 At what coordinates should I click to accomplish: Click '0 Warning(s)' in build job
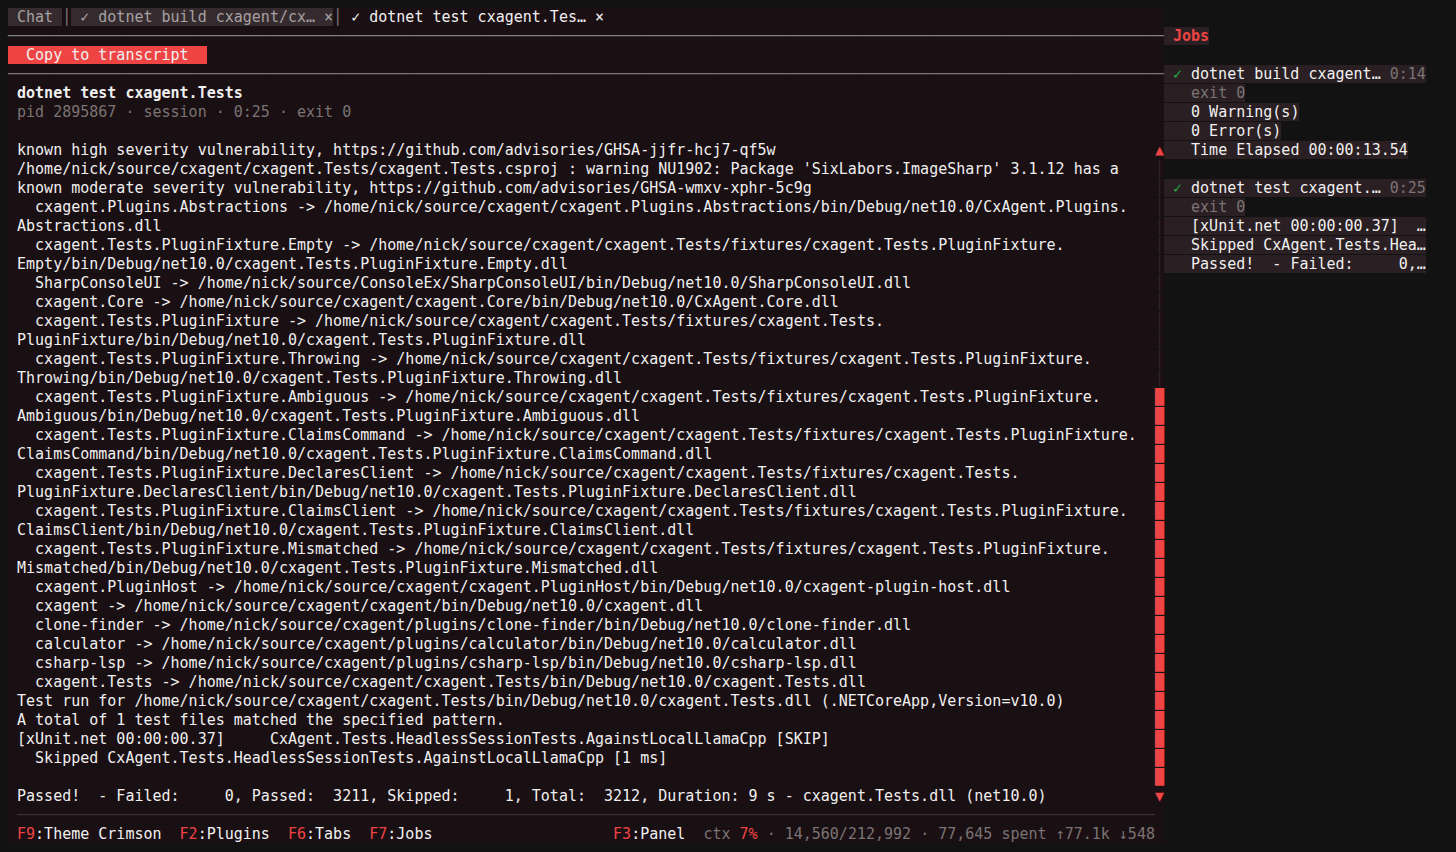click(1244, 112)
